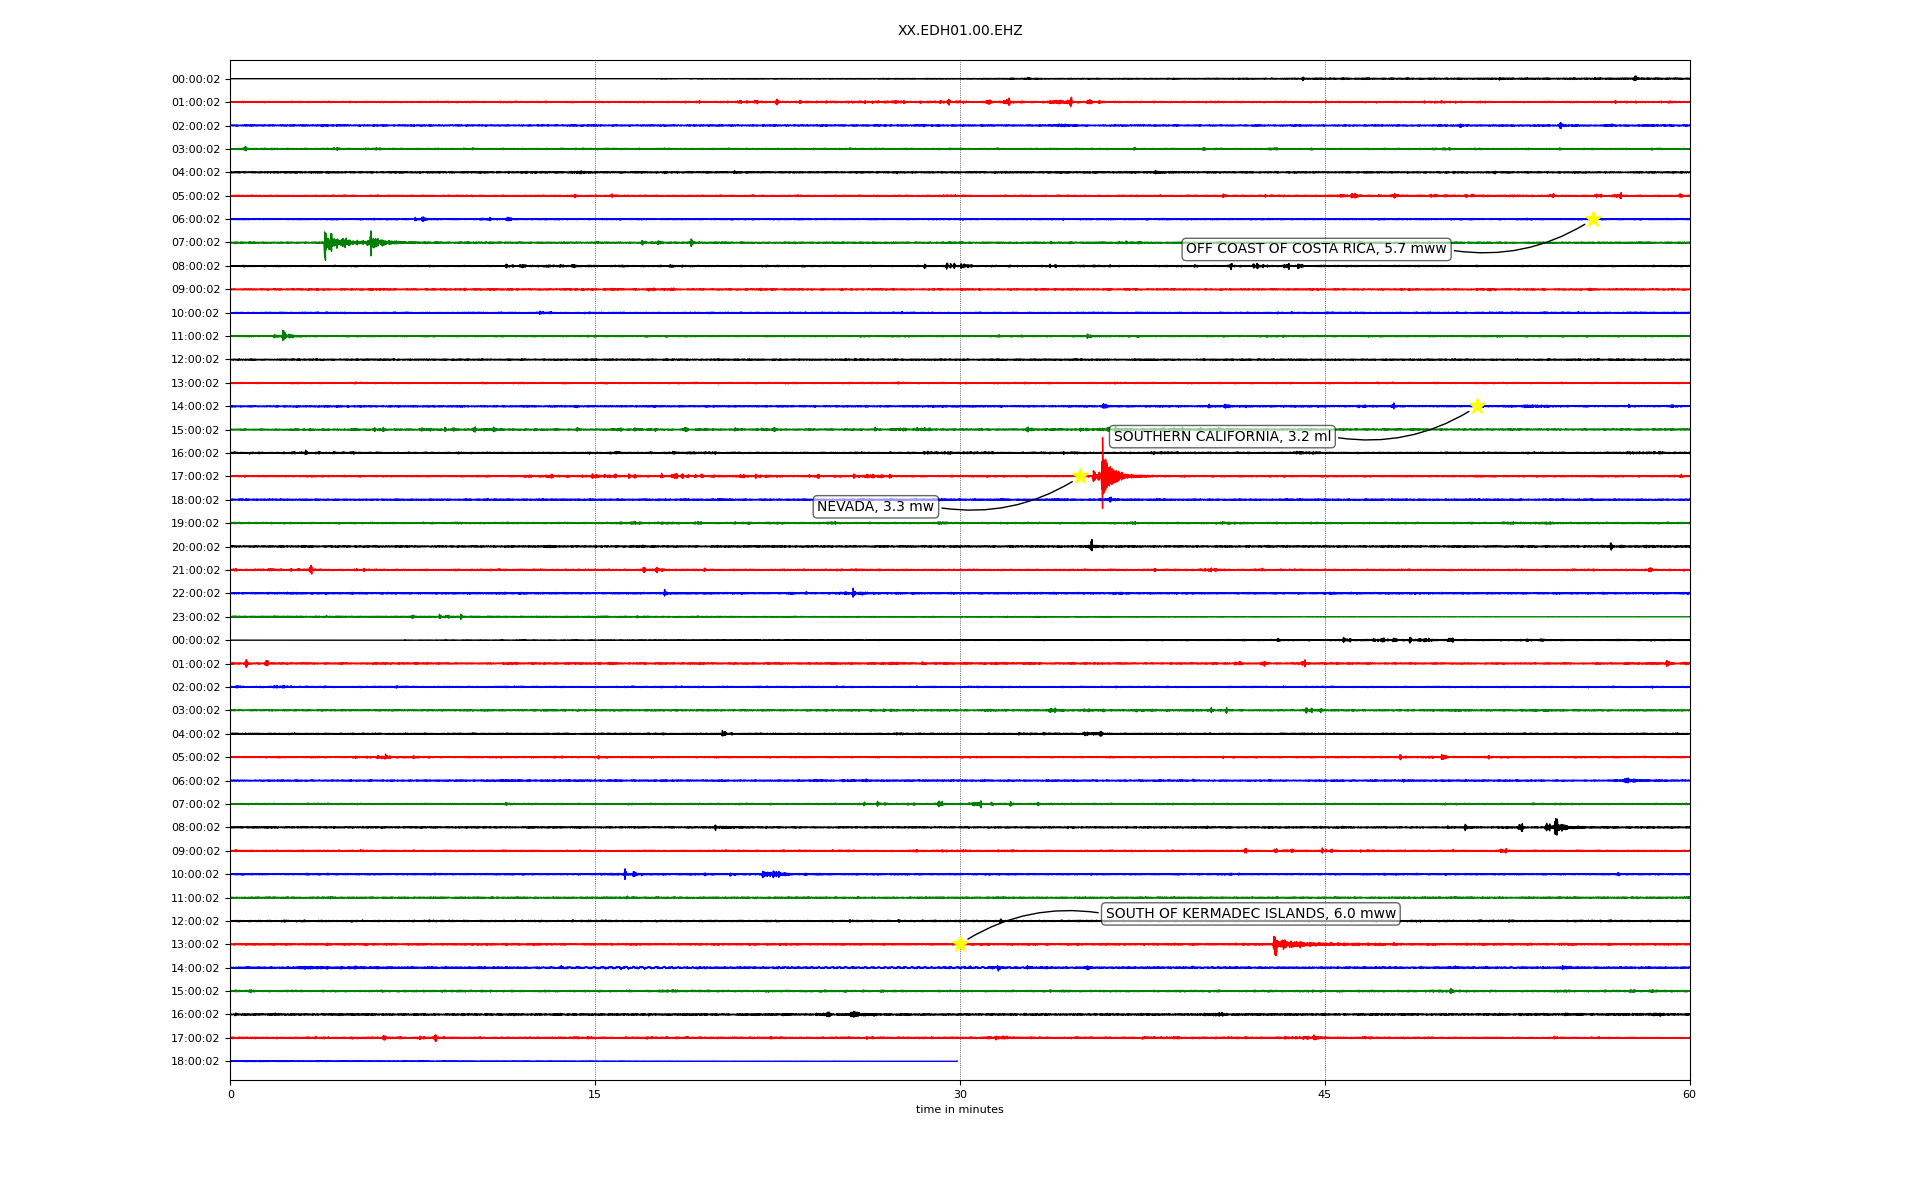Select the OFF COAST OF COSTA RICA label
1920x1200 pixels.
(x=1315, y=249)
